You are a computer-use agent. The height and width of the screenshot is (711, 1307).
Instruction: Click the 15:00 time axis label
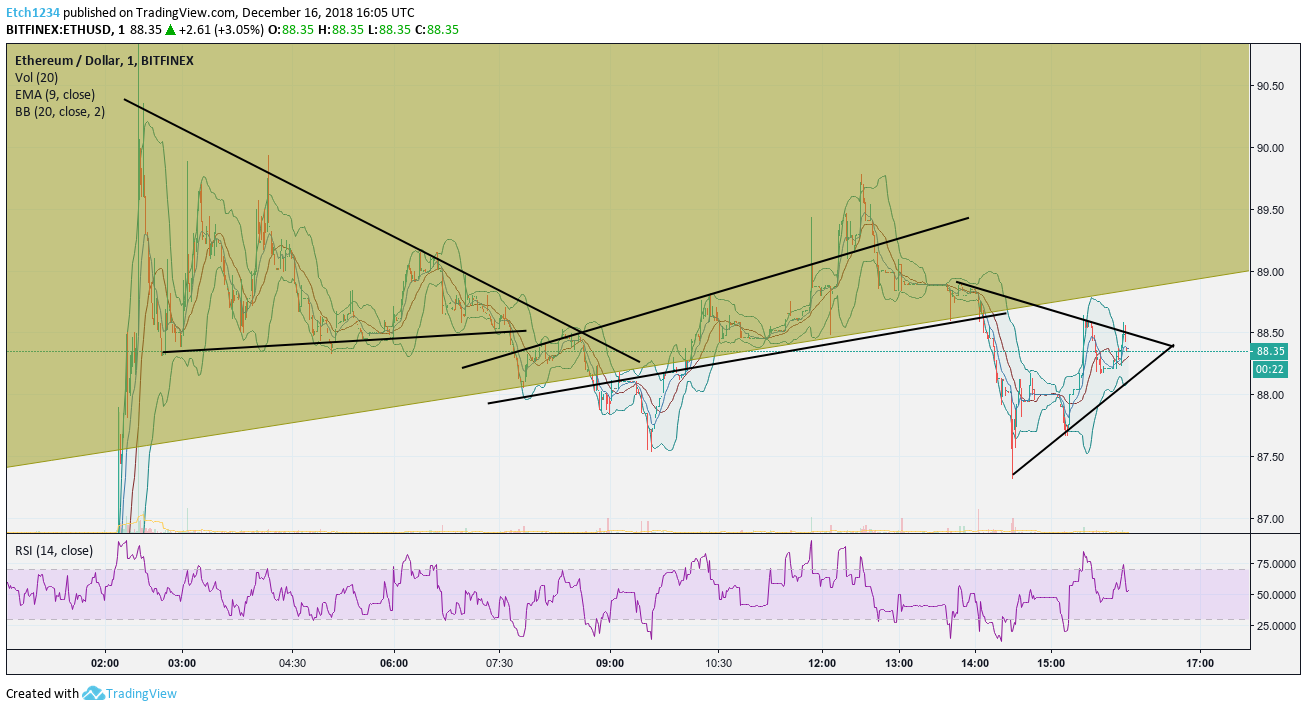click(1051, 663)
